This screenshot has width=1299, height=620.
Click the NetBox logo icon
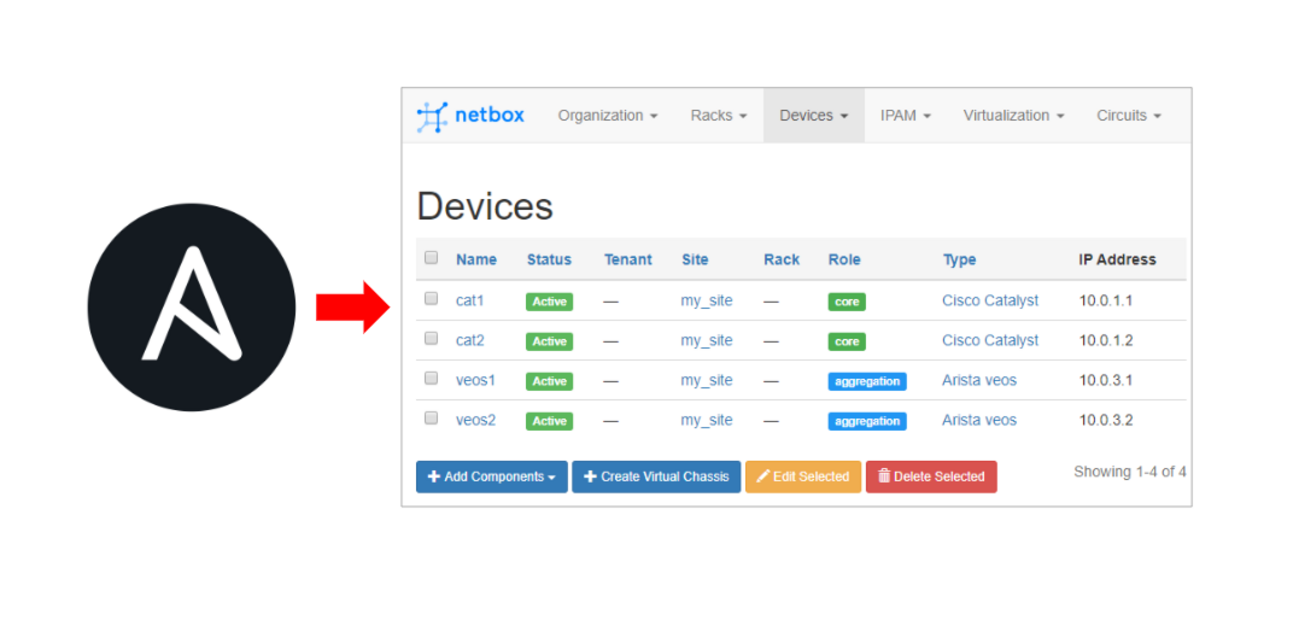click(432, 116)
